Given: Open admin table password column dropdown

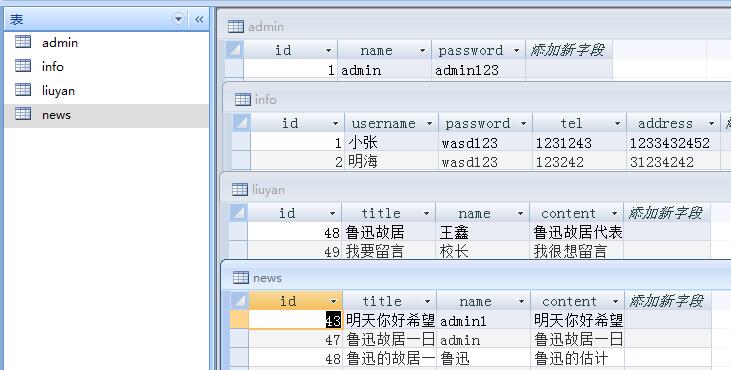Looking at the screenshot, I should coord(517,50).
